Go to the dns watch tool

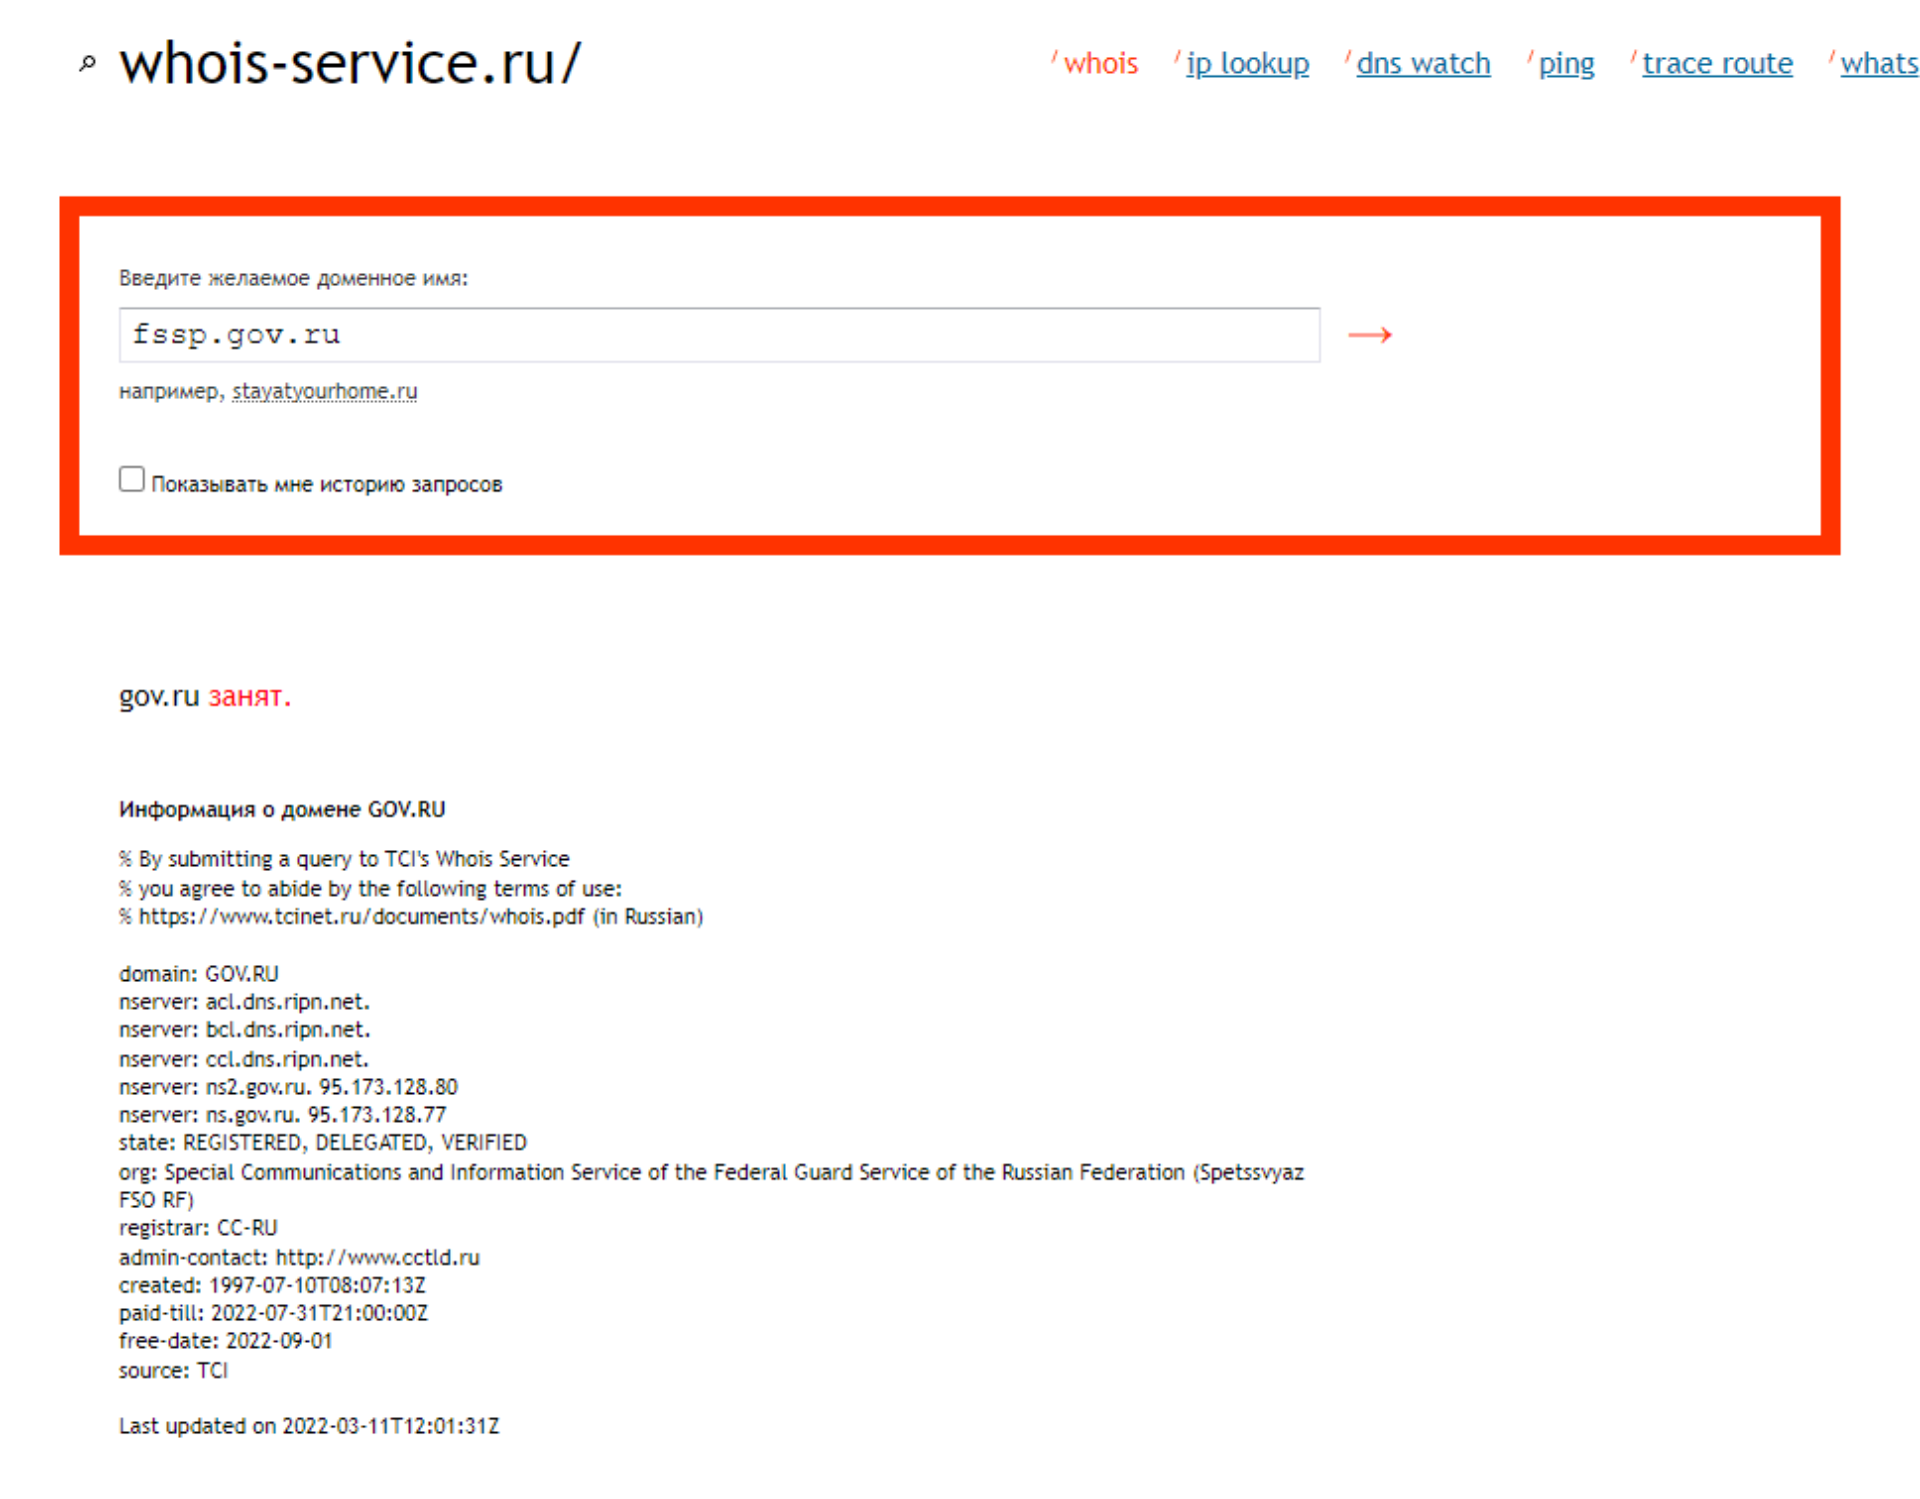1422,64
